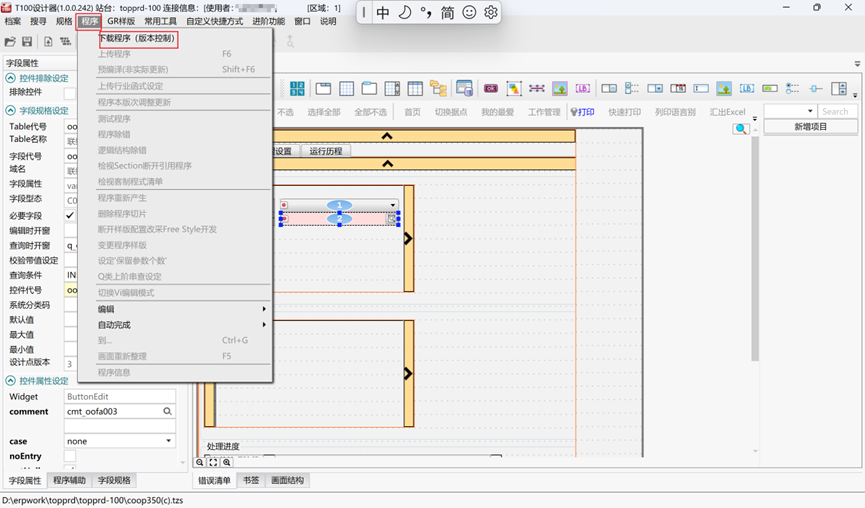
Task: Switch to the 书签 tab
Action: click(x=251, y=480)
